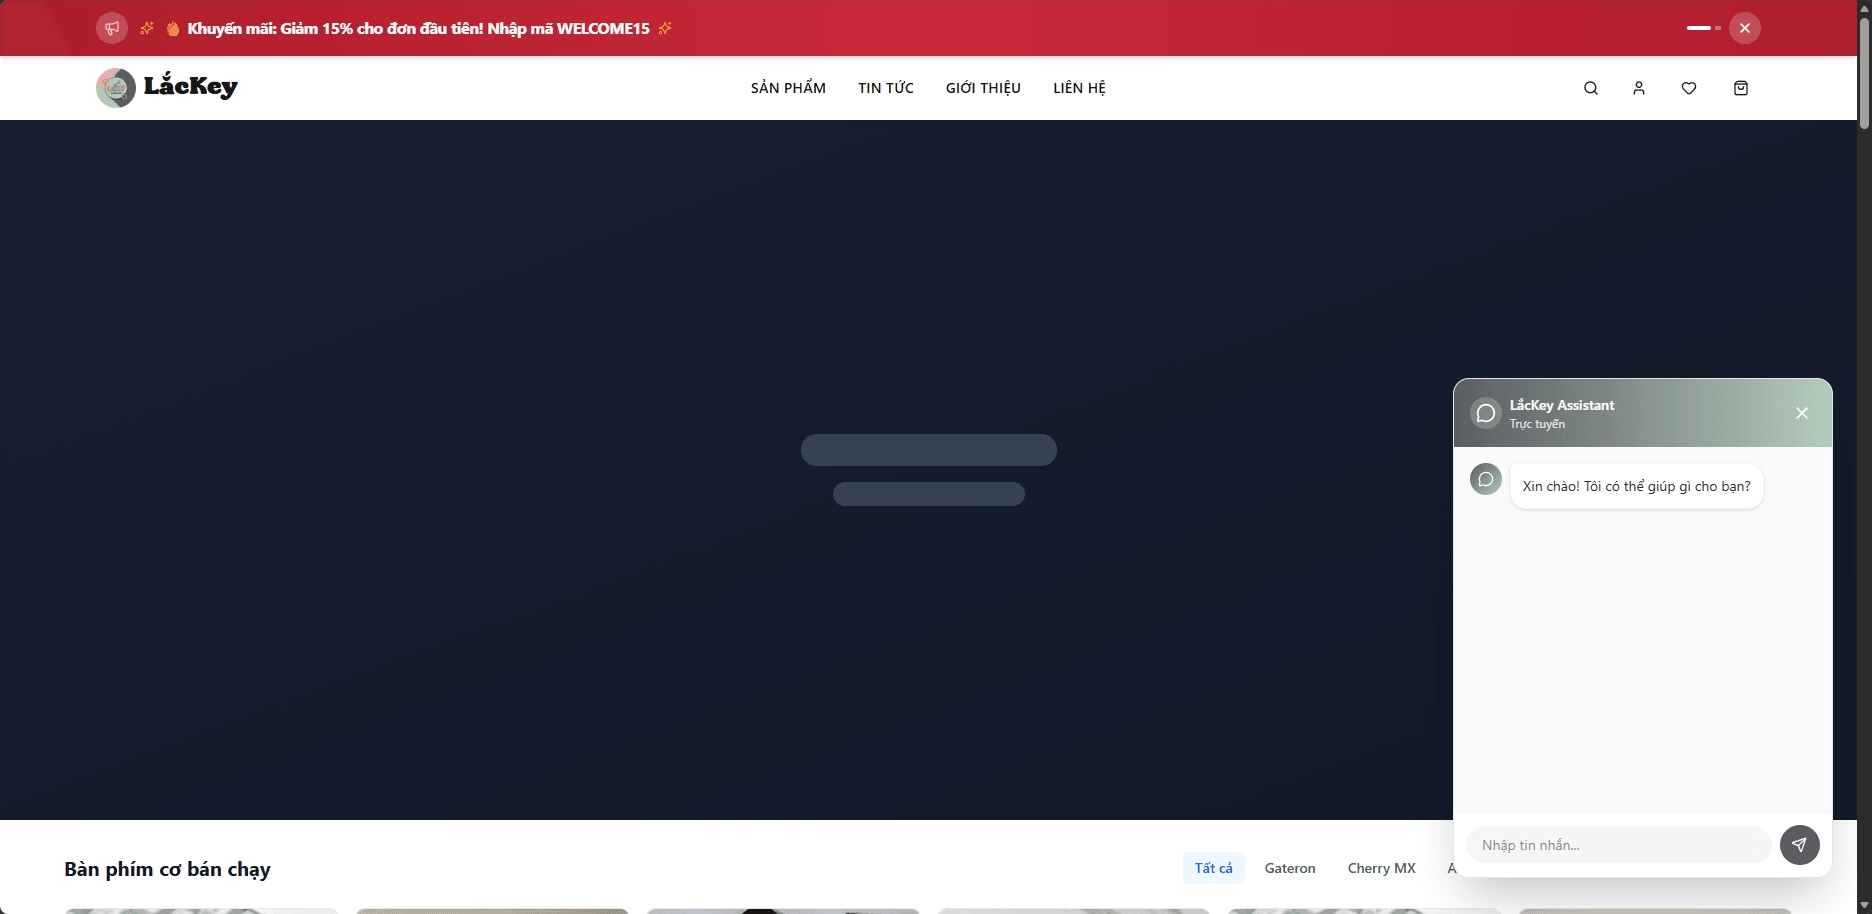The height and width of the screenshot is (914, 1872).
Task: Send the chat message with paper plane icon
Action: coord(1800,845)
